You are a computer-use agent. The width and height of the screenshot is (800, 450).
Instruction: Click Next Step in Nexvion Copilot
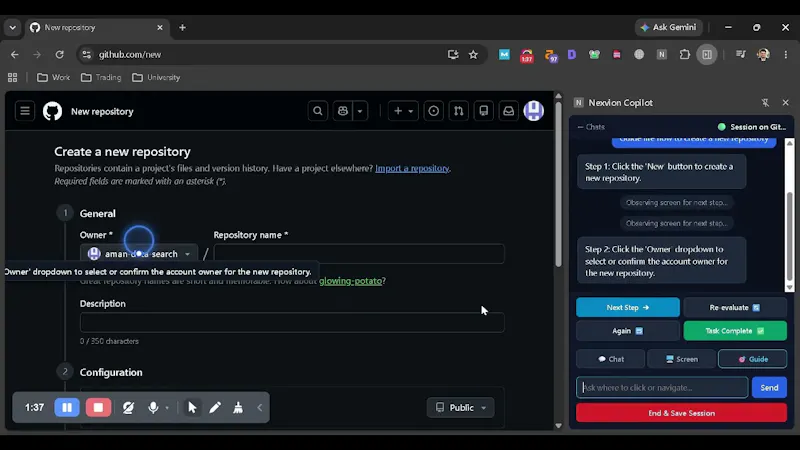[628, 308]
